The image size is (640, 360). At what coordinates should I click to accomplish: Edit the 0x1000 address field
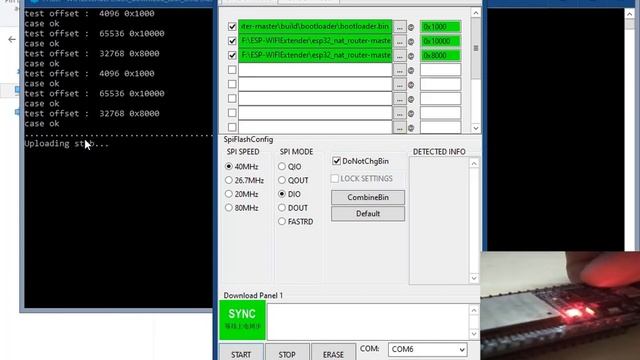pos(440,27)
